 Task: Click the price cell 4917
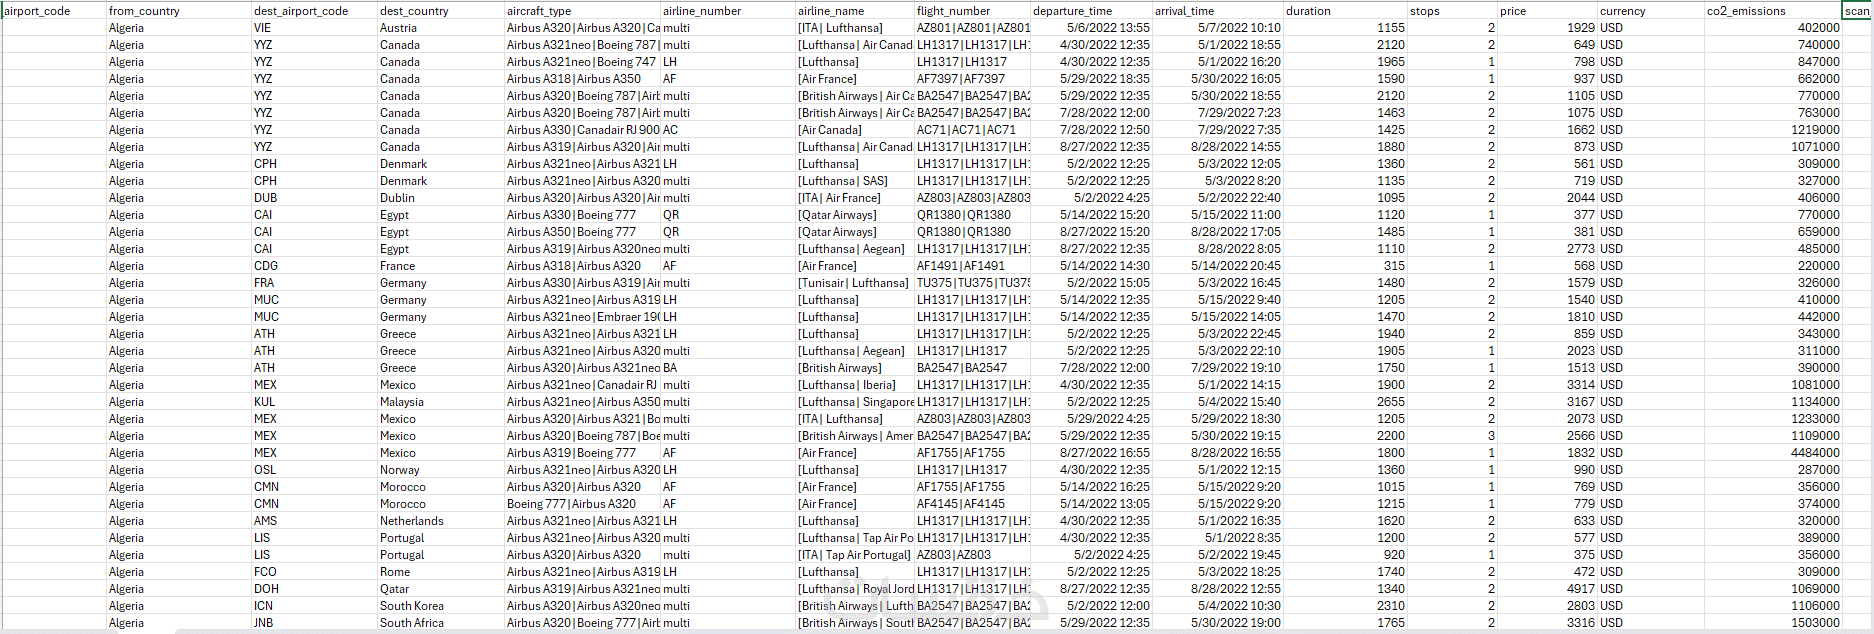click(x=1547, y=589)
